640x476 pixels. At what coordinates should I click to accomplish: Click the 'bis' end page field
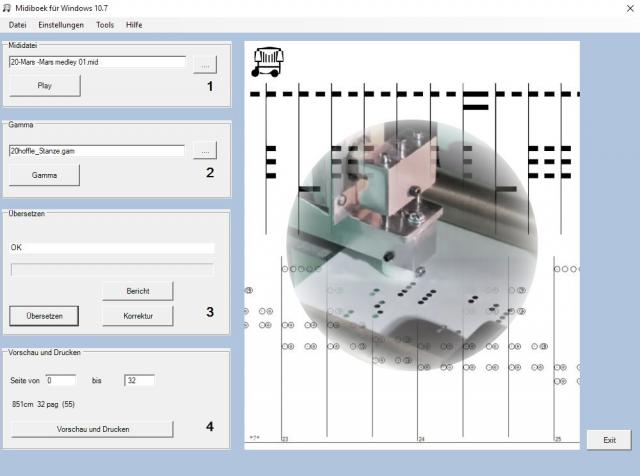pyautogui.click(x=139, y=380)
